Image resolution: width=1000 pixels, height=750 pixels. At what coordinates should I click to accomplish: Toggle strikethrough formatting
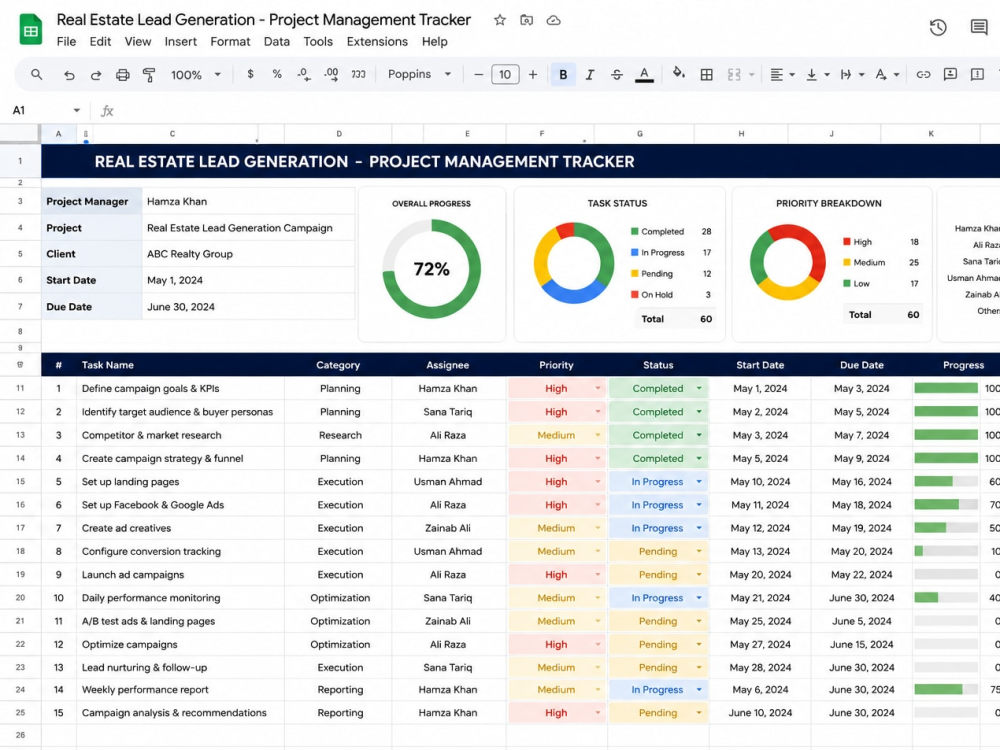[x=617, y=75]
